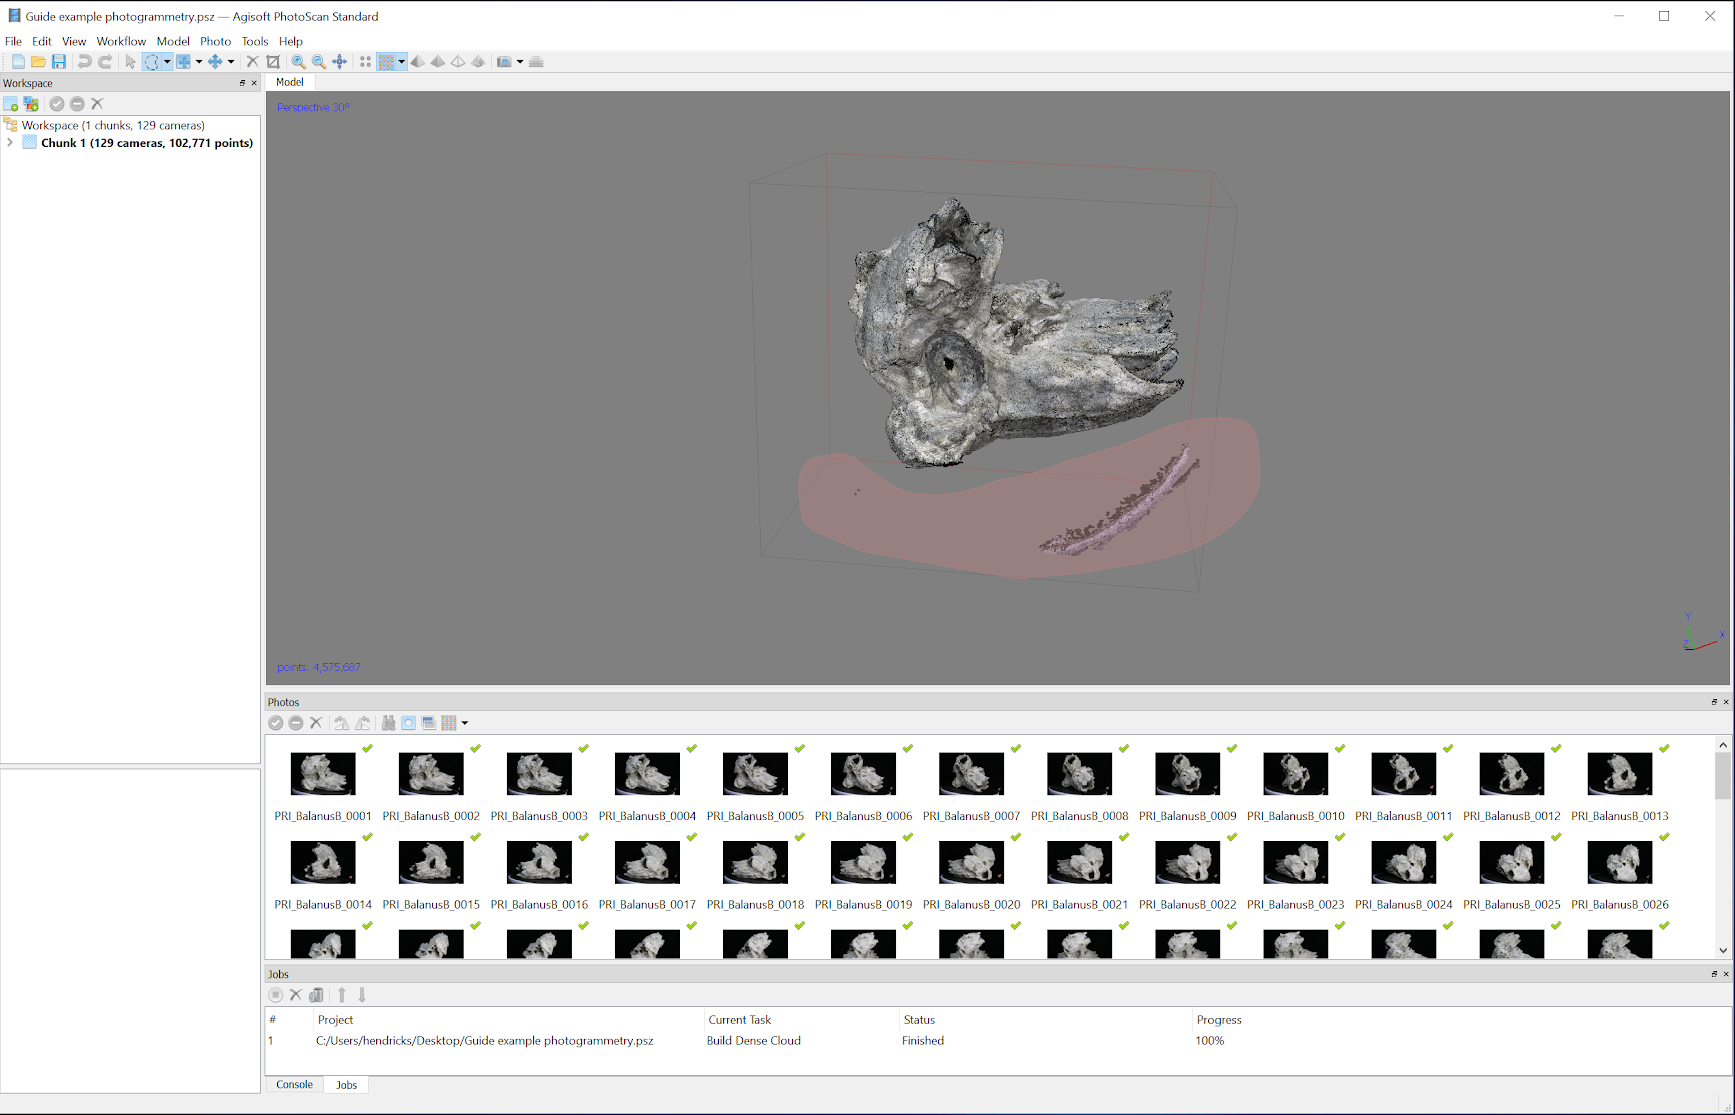Remove cameras using the Photos toolbar X
This screenshot has height=1115, width=1735.
316,723
